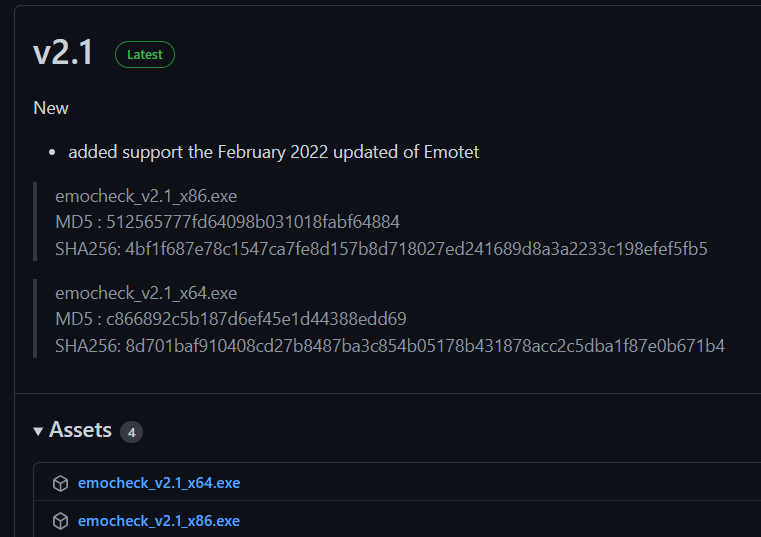Click the x64 MD5 hash line
Viewport: 761px width, 537px height.
click(231, 319)
